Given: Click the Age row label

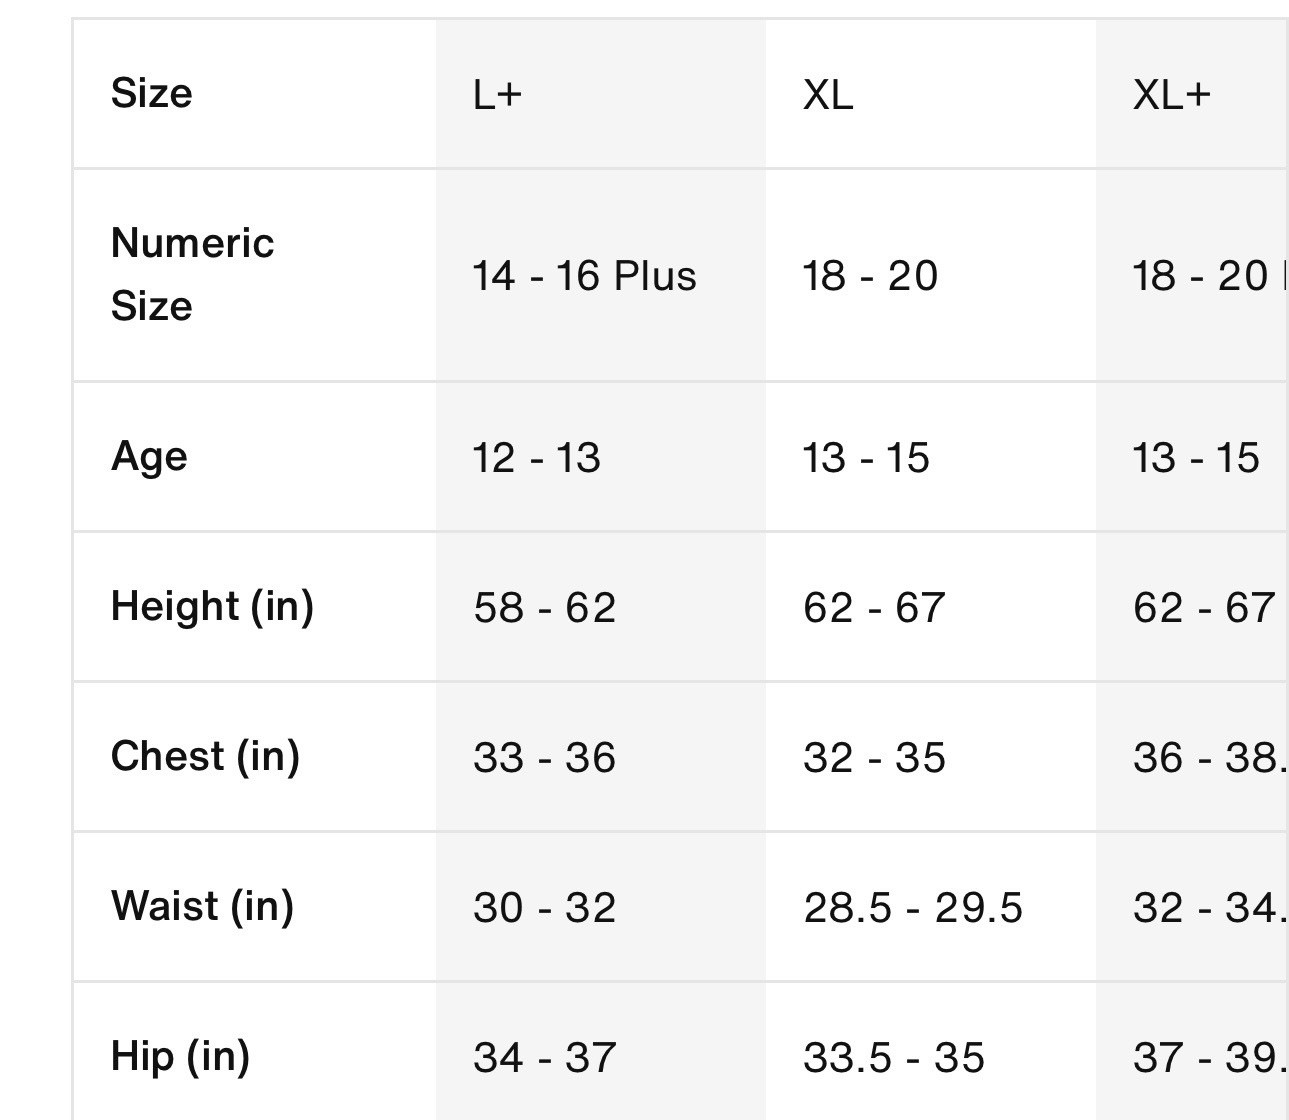Looking at the screenshot, I should [x=254, y=457].
